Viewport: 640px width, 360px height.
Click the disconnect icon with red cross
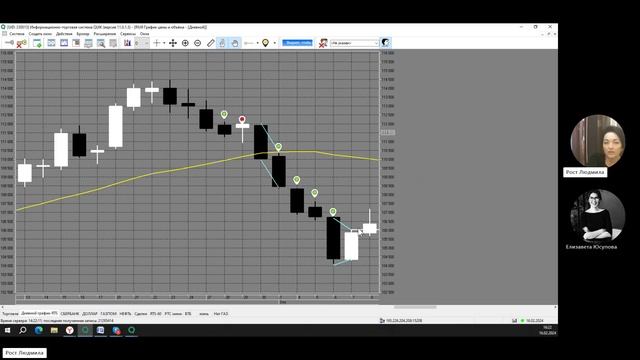[21, 43]
